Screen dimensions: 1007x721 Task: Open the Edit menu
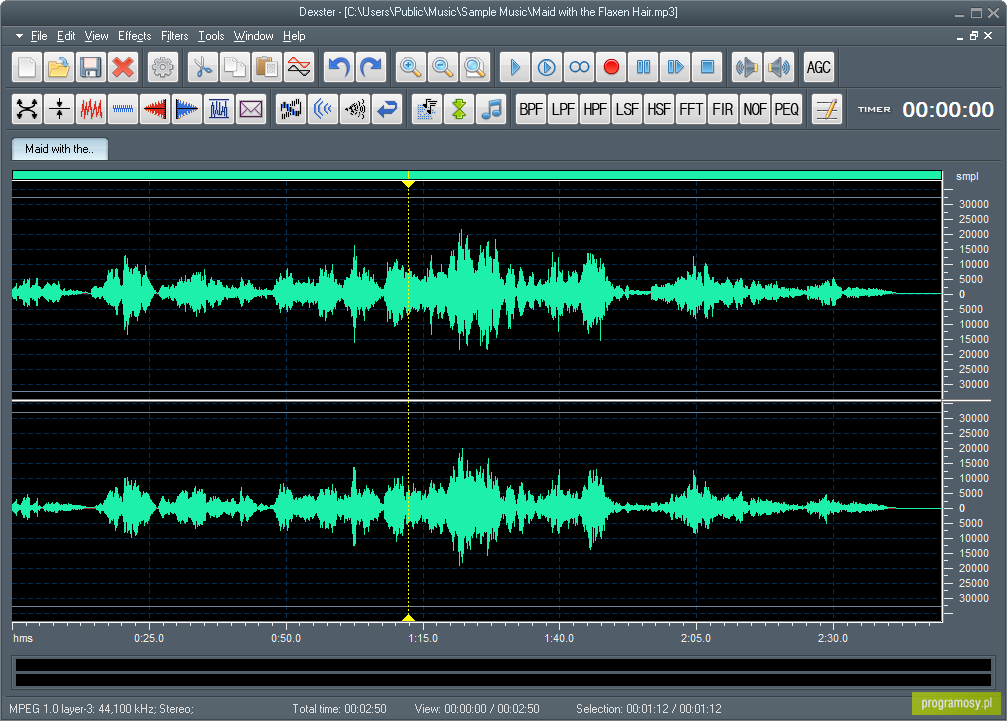click(x=66, y=36)
